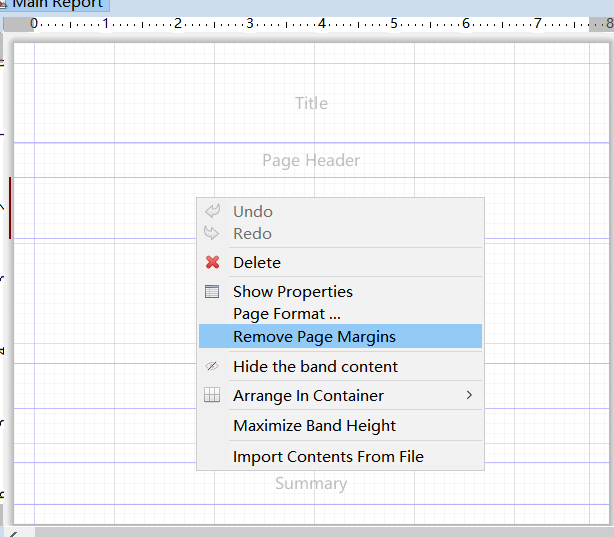Click the Arrange In Container grid icon
614x537 pixels.
pos(212,395)
